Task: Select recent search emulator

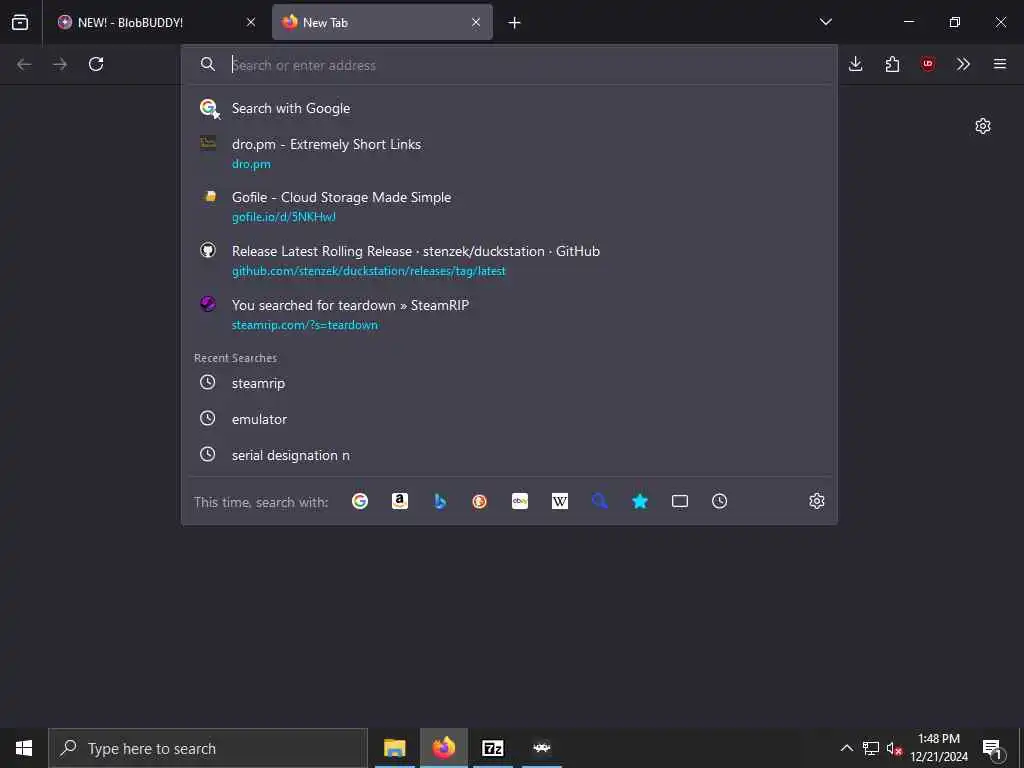Action: coord(509,419)
